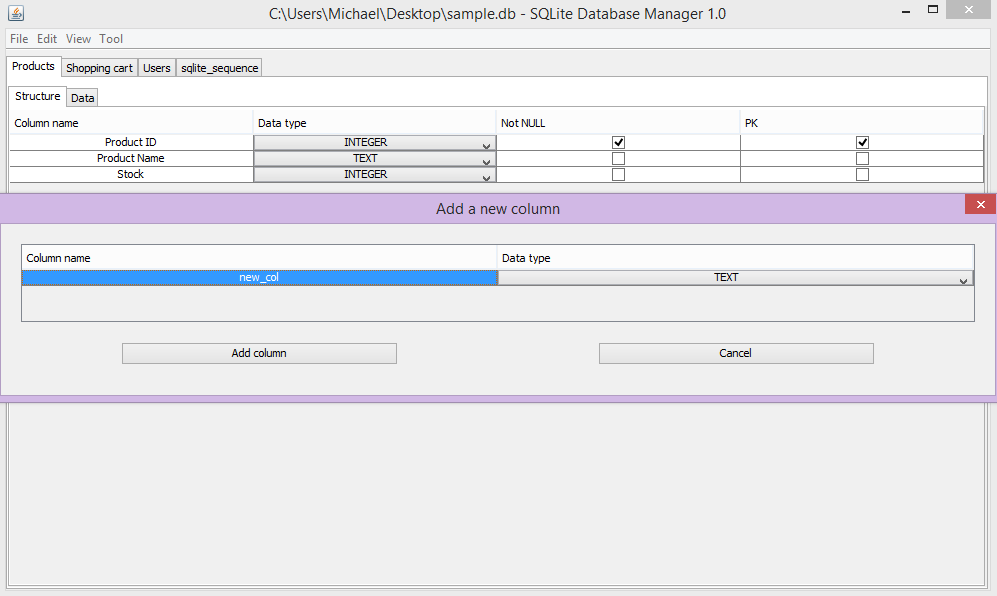Close the SQLite Database Manager window

(968, 10)
